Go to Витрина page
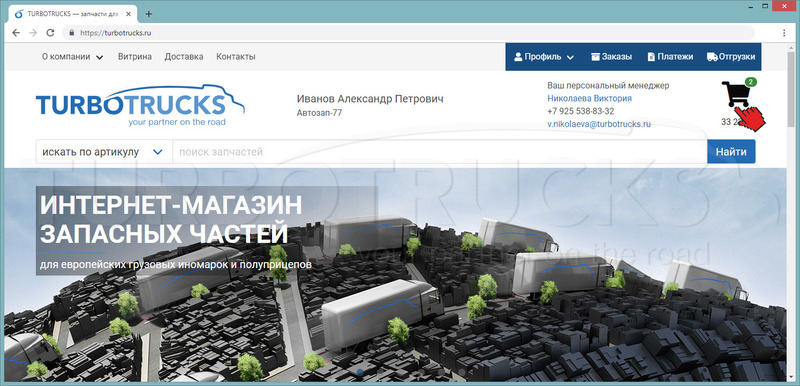800x386 pixels. 135,57
